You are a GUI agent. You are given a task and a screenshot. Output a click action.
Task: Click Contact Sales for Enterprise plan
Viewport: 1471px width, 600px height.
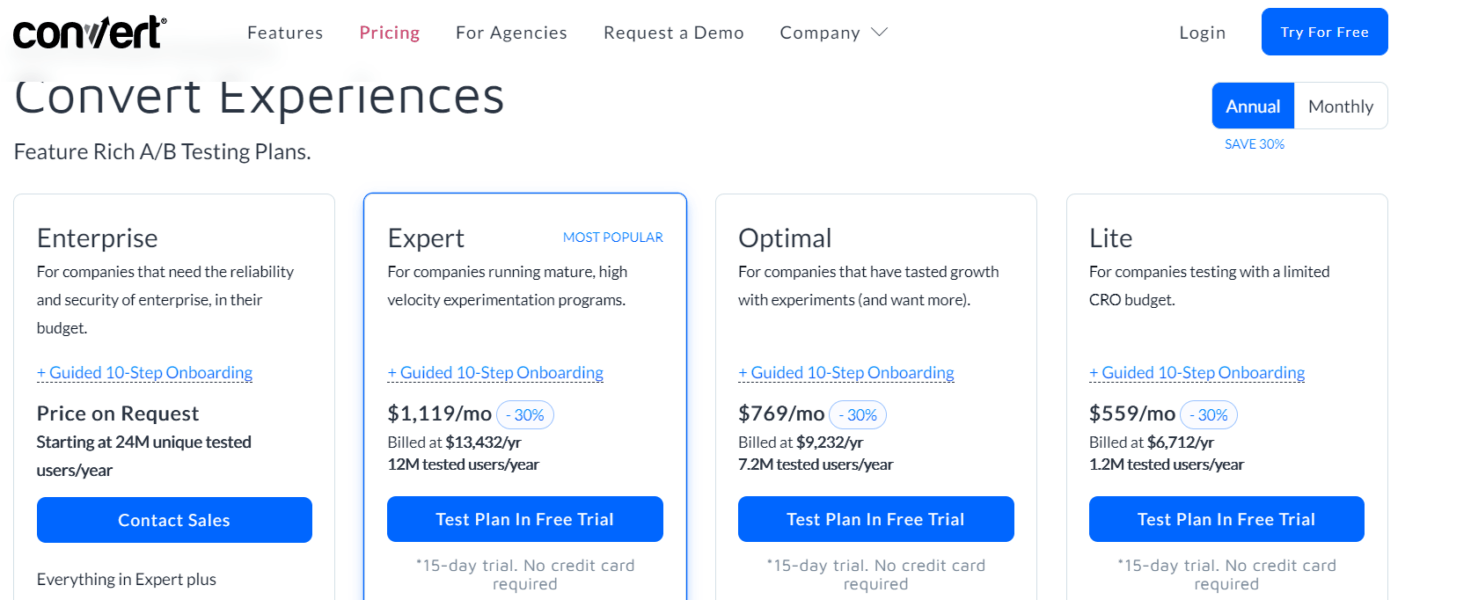174,520
